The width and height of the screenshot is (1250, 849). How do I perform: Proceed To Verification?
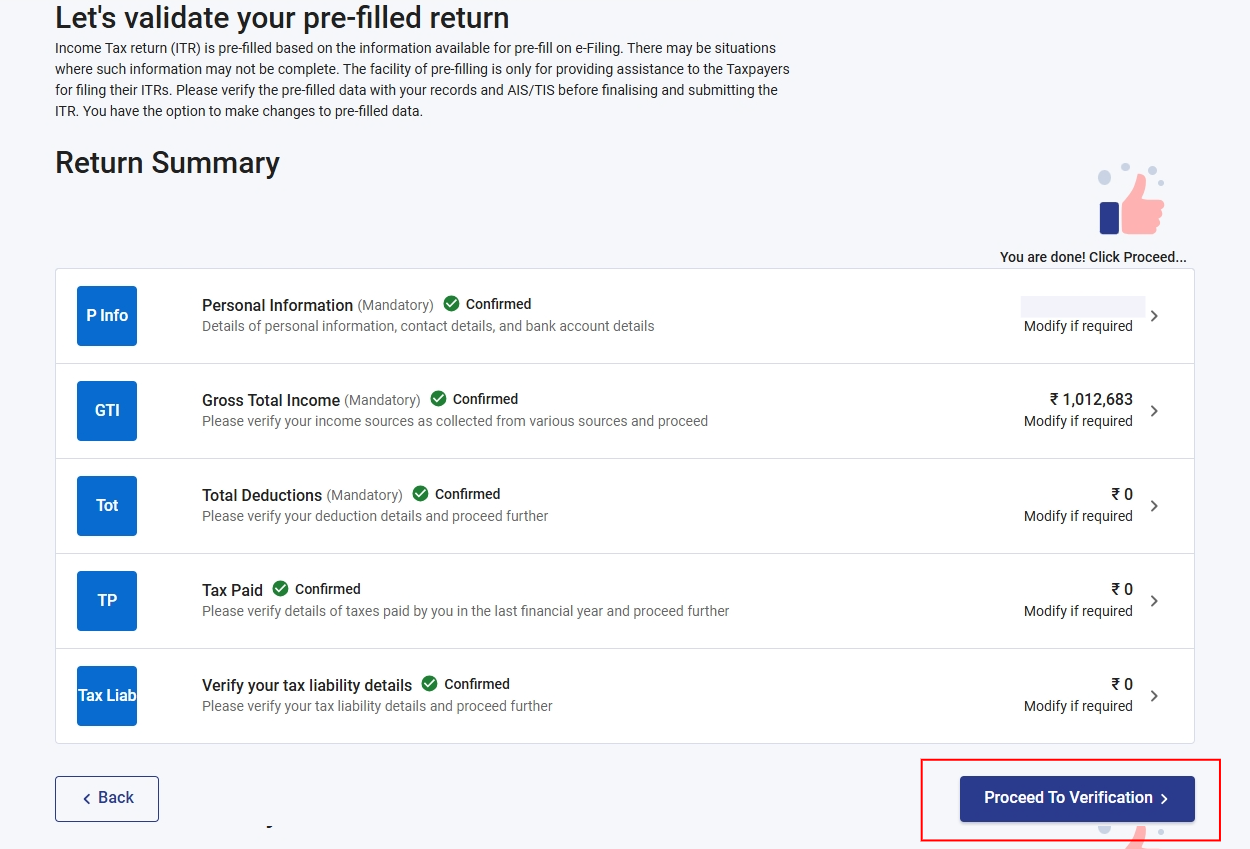click(x=1077, y=799)
